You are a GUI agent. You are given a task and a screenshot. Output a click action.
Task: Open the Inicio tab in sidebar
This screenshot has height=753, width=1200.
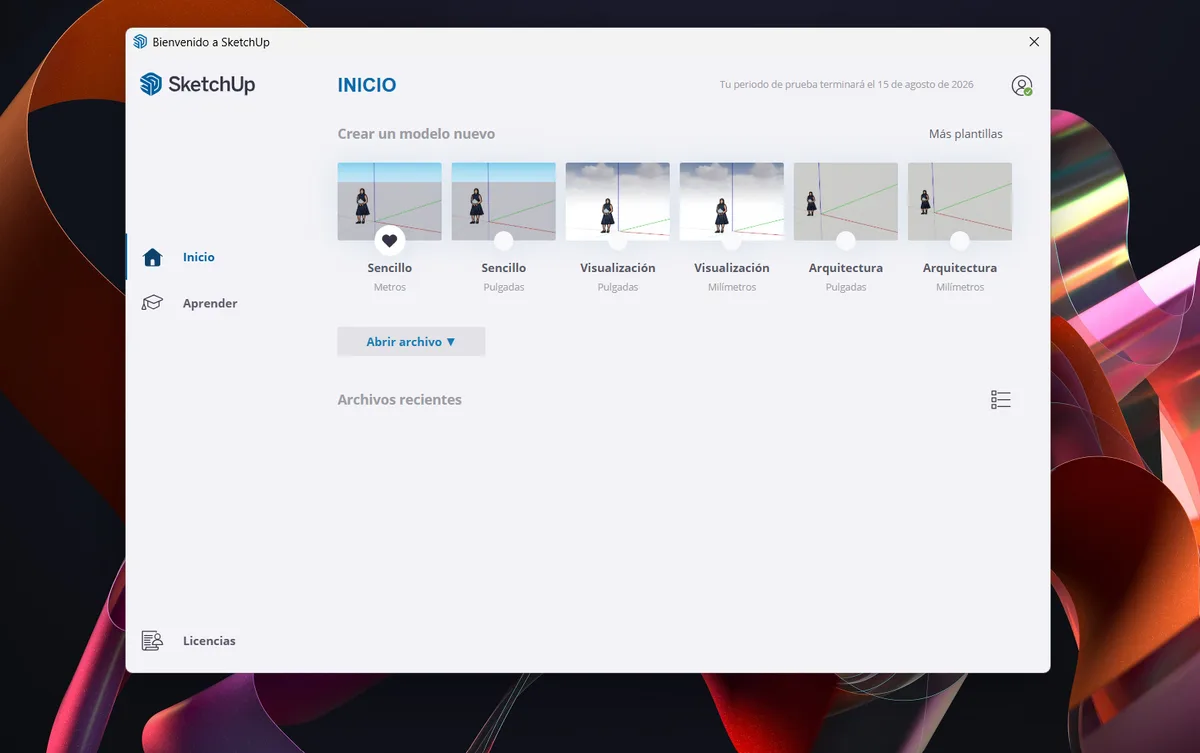pyautogui.click(x=198, y=257)
